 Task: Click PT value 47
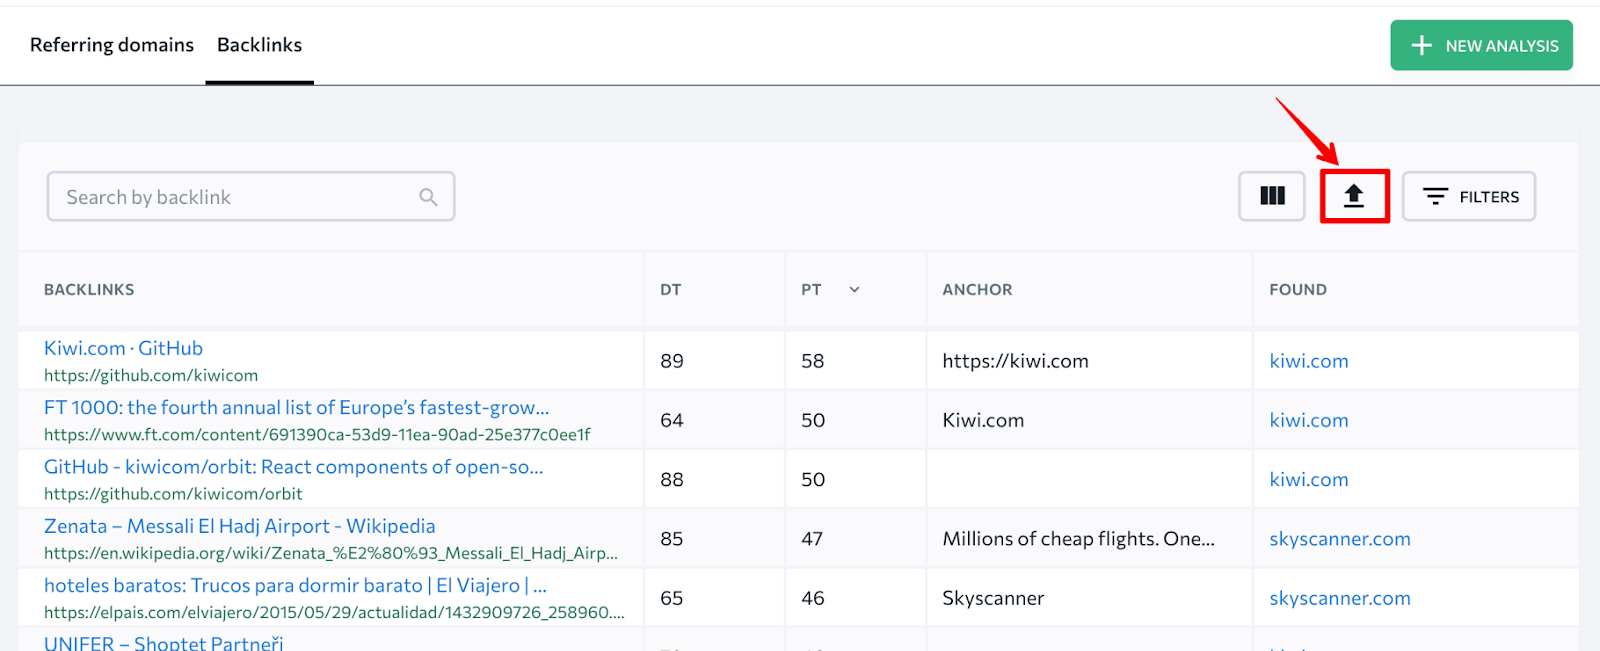812,539
